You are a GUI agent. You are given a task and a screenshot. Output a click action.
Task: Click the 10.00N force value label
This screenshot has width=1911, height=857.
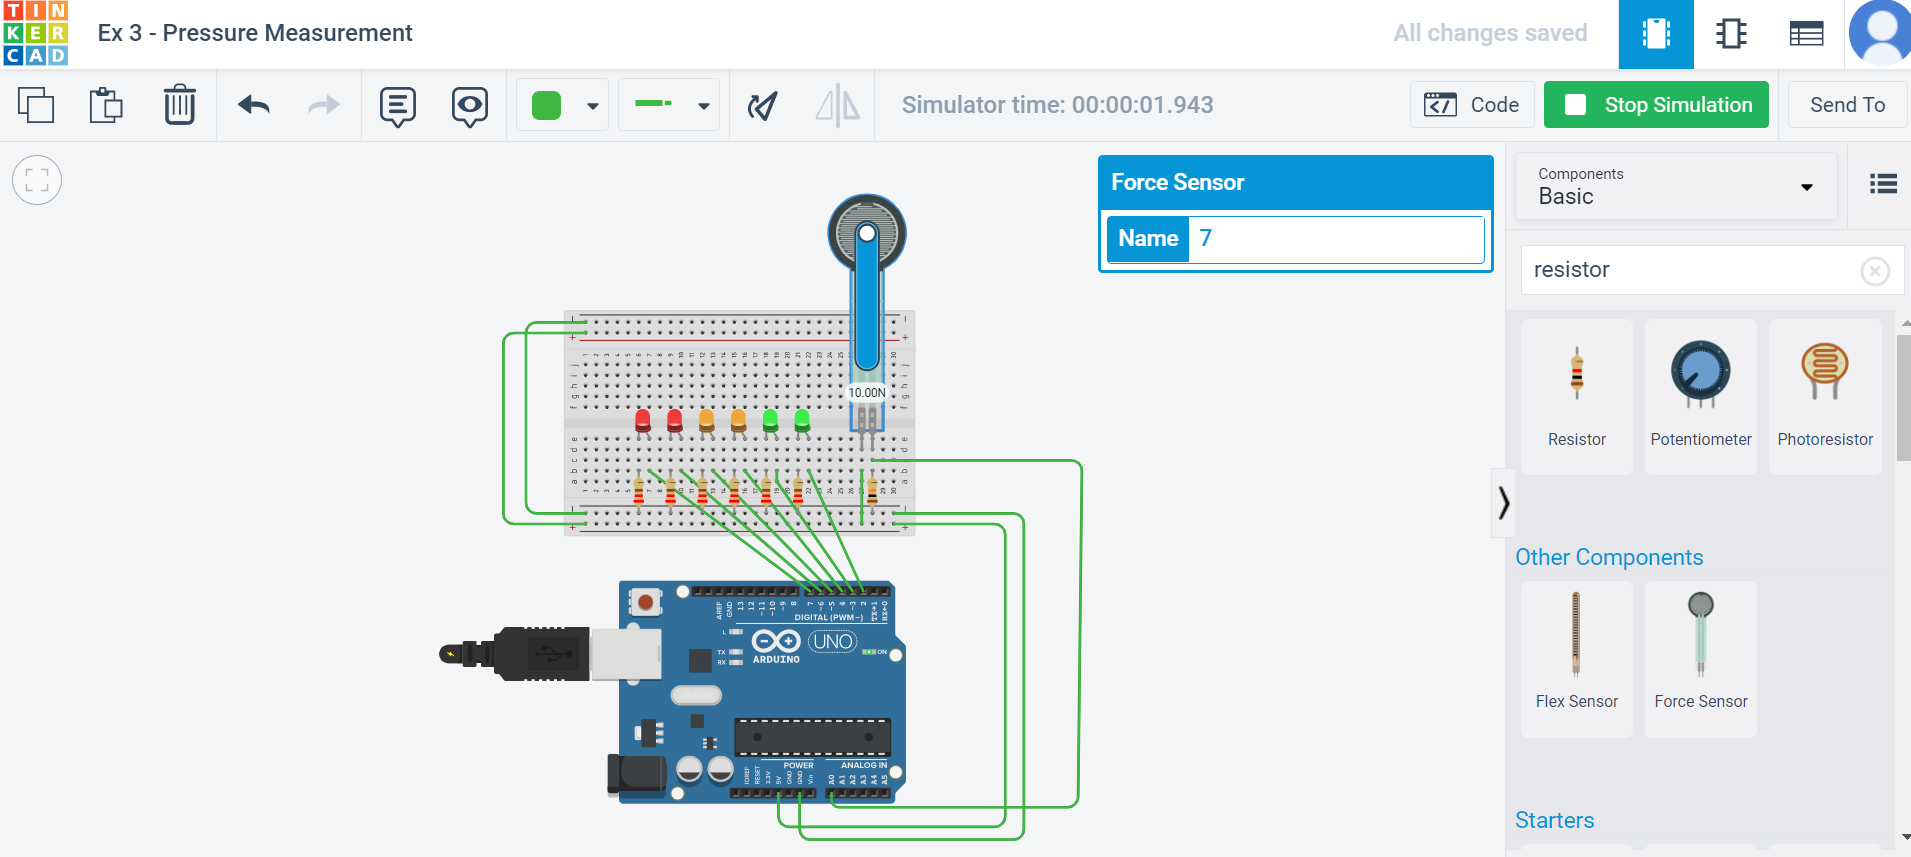(x=867, y=393)
